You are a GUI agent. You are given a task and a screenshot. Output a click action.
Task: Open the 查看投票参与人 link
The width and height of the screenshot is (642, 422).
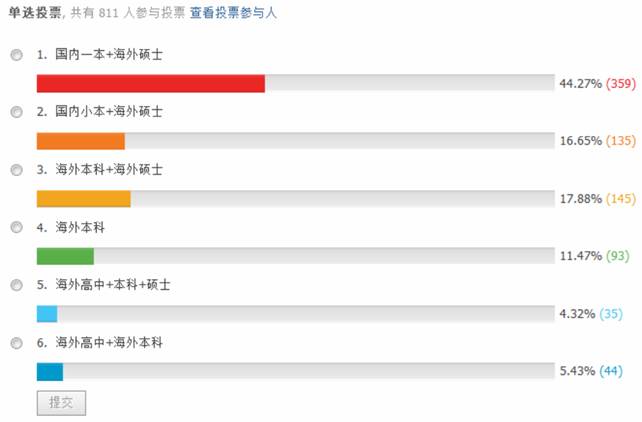[x=233, y=13]
